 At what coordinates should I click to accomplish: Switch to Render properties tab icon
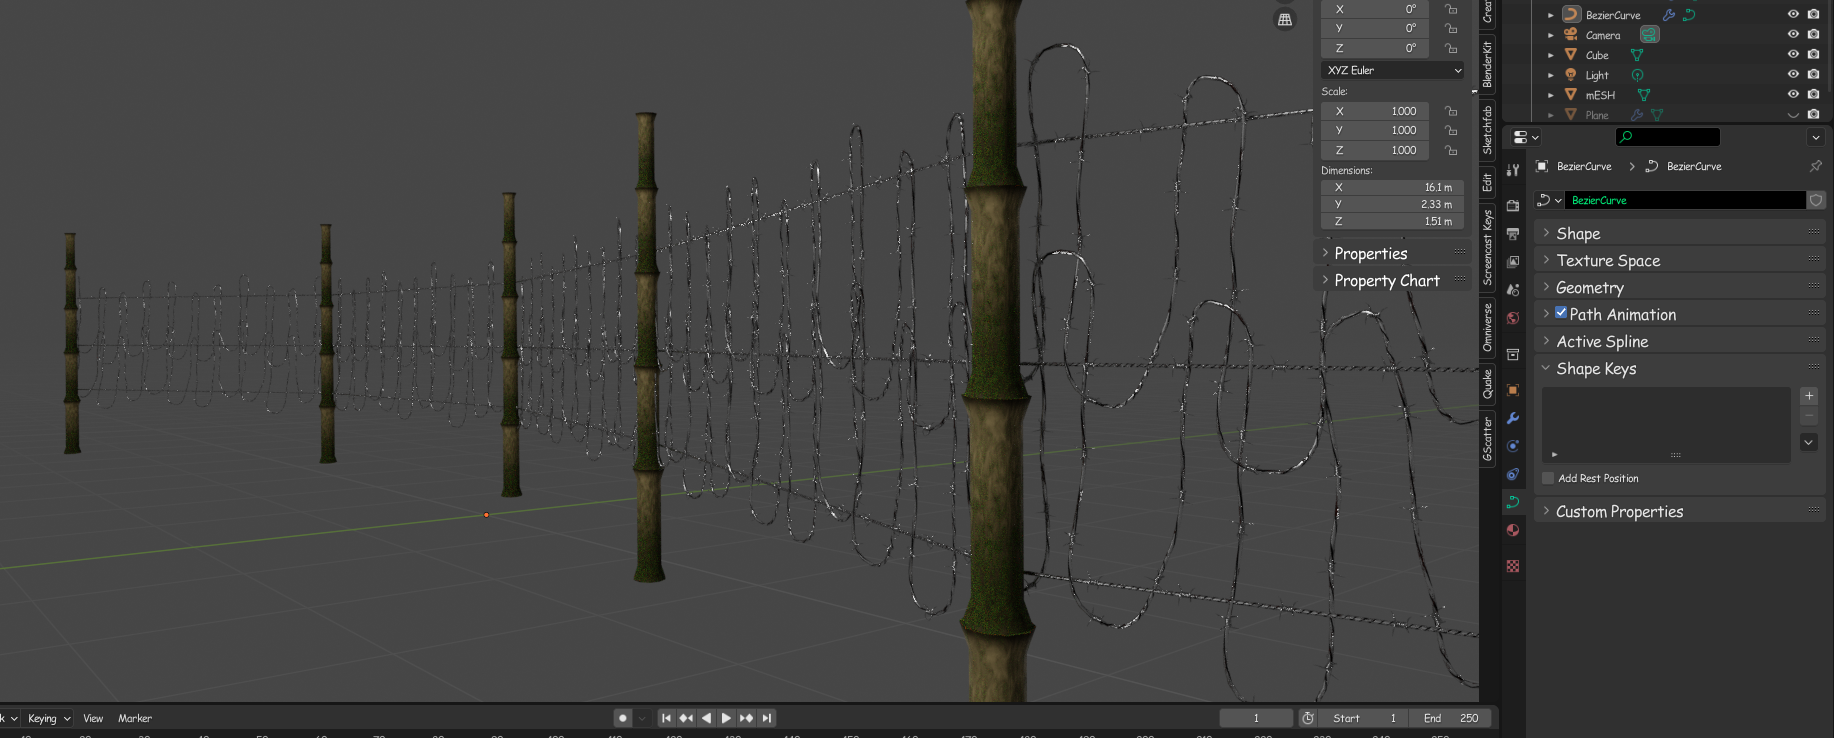coord(1513,205)
